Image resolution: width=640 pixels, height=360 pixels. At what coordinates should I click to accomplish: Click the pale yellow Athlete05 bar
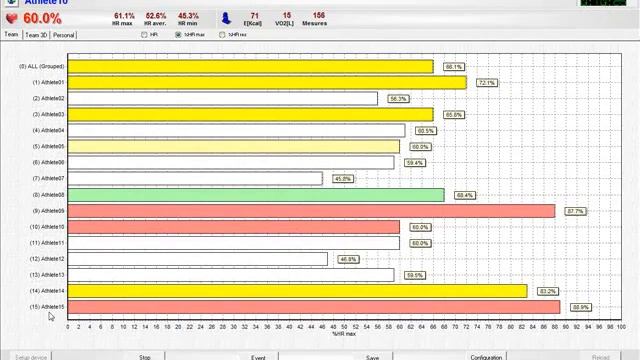click(234, 147)
